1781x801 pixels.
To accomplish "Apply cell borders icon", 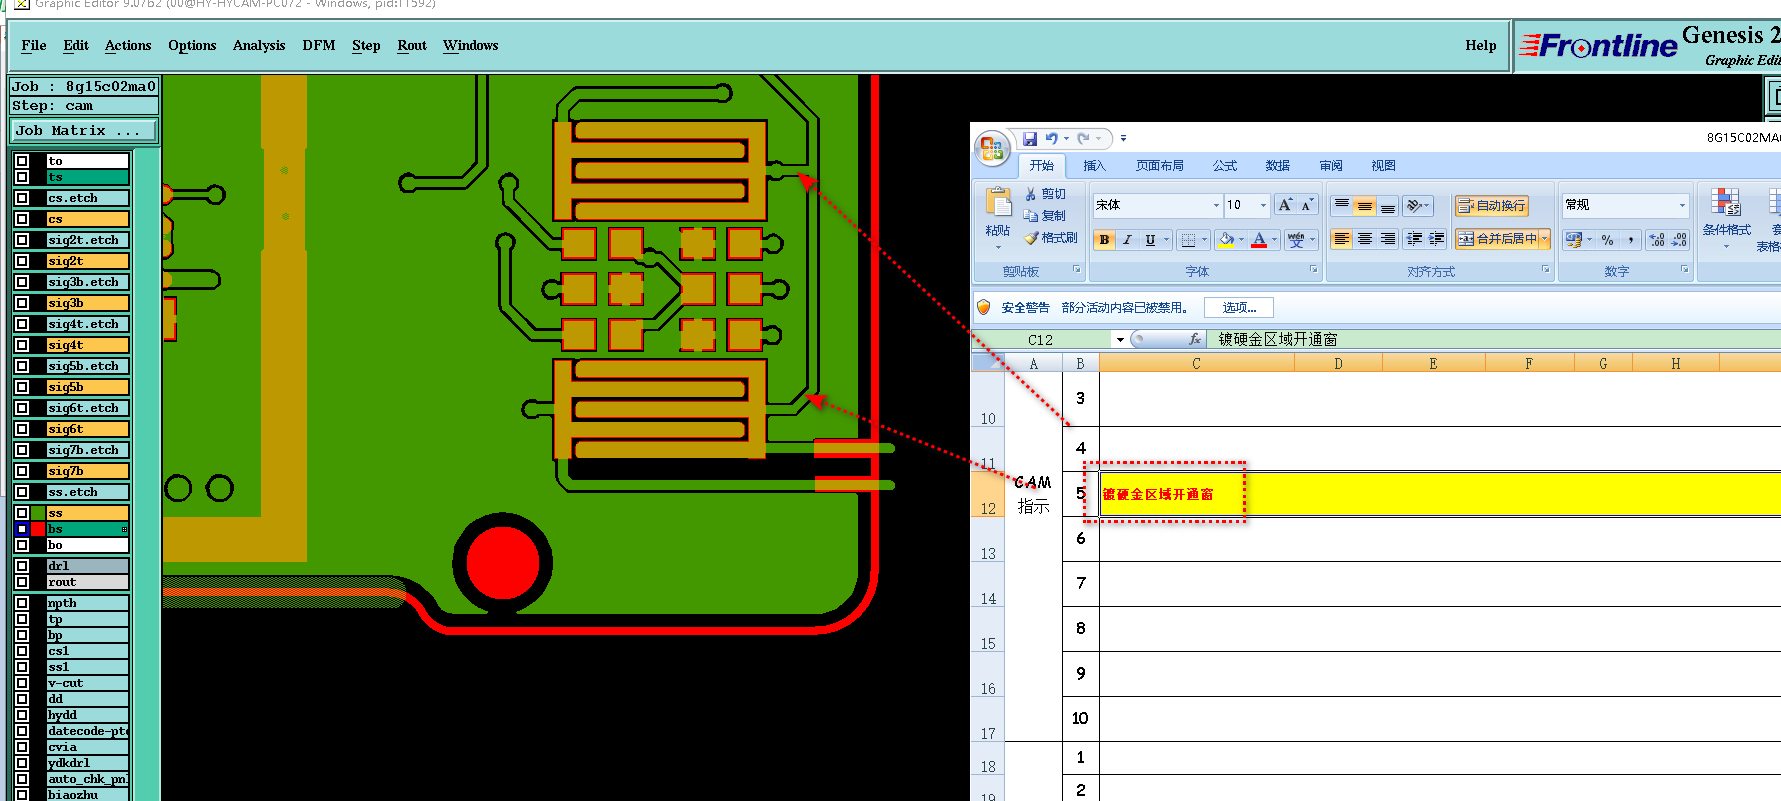I will pos(1187,240).
